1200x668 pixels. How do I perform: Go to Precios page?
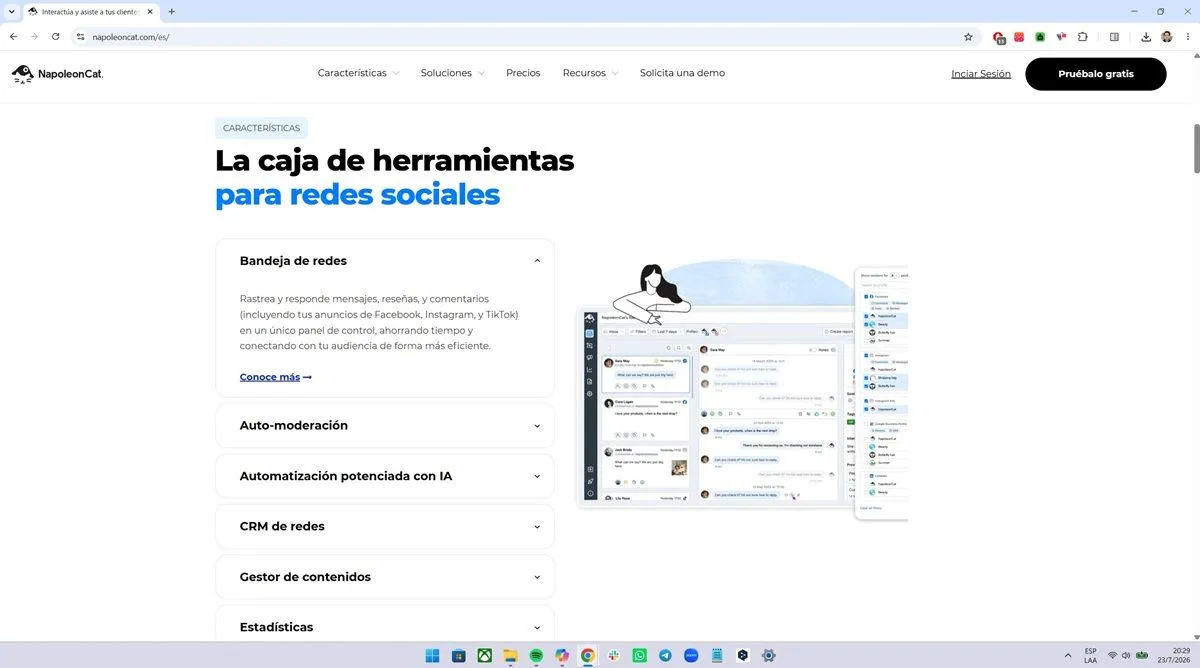tap(523, 73)
